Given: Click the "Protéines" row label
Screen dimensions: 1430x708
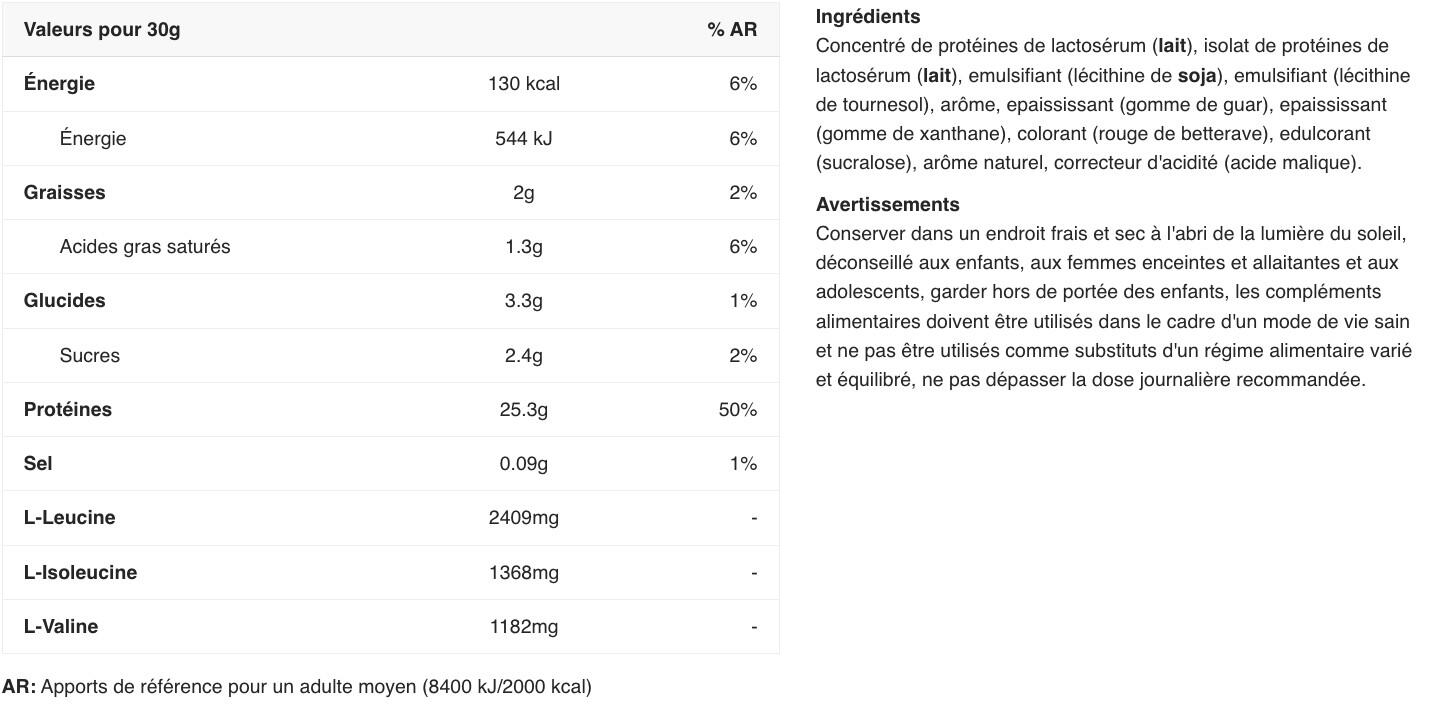Looking at the screenshot, I should (x=68, y=409).
